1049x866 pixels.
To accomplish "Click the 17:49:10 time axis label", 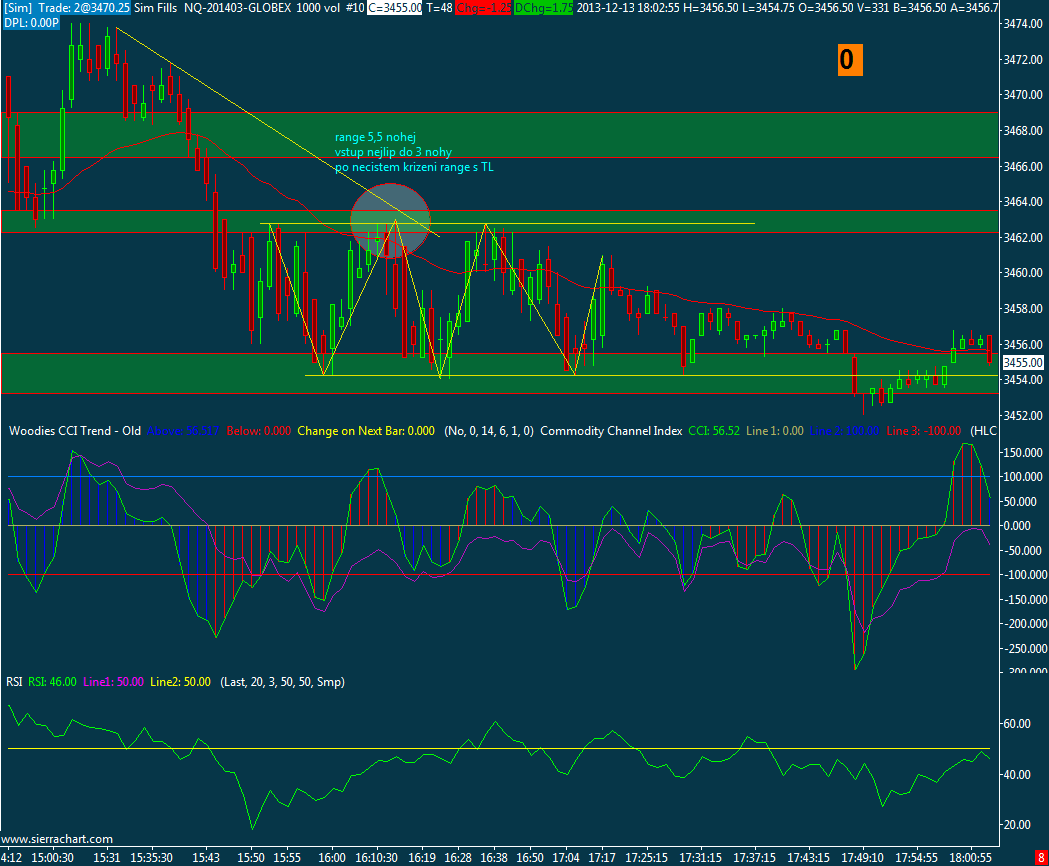I will (862, 857).
